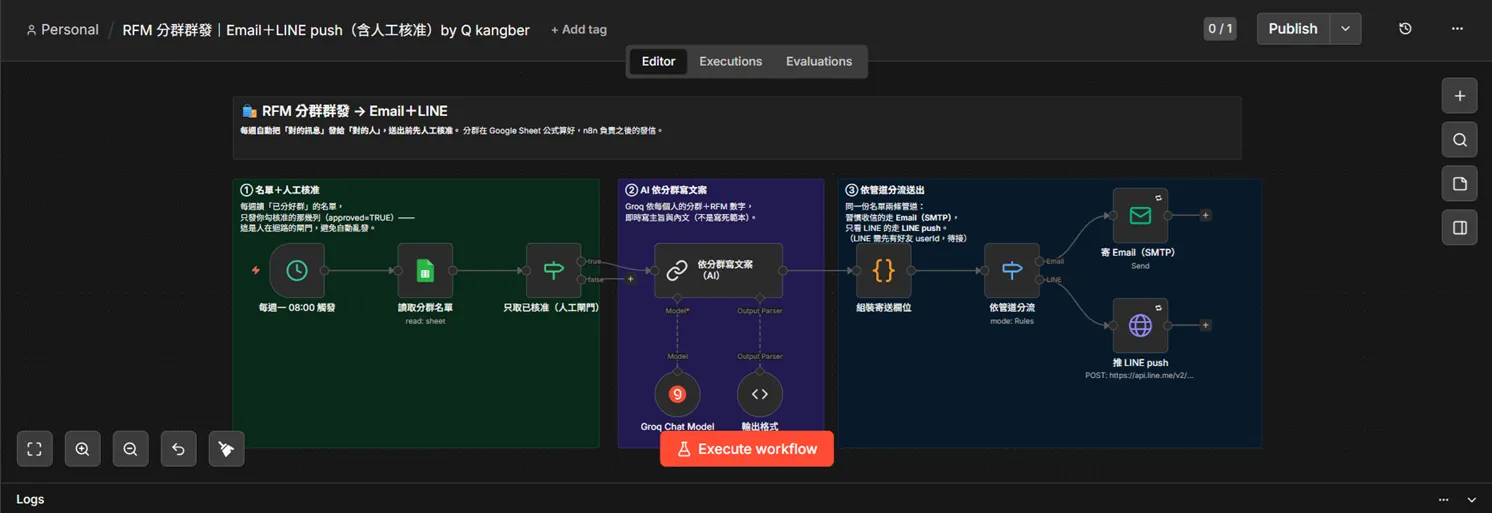Open the 每週一 08:00 觸發 schedule trigger node
The image size is (1492, 513).
point(297,270)
